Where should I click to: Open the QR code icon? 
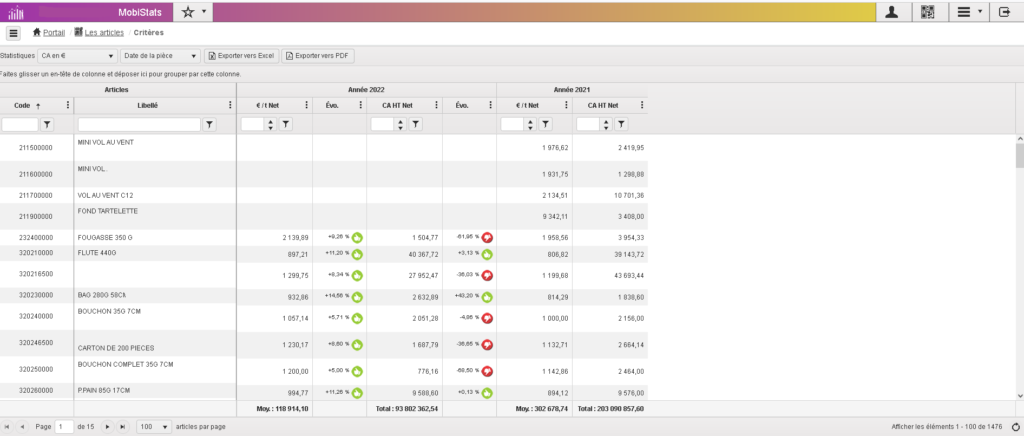click(x=928, y=12)
